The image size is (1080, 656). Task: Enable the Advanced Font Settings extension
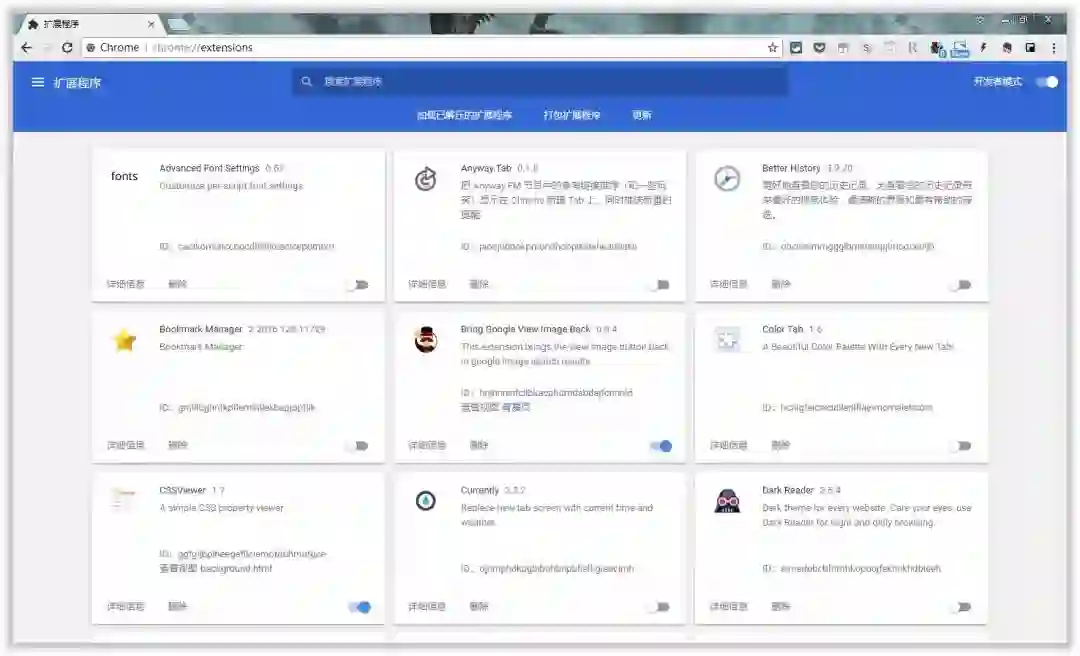click(358, 285)
